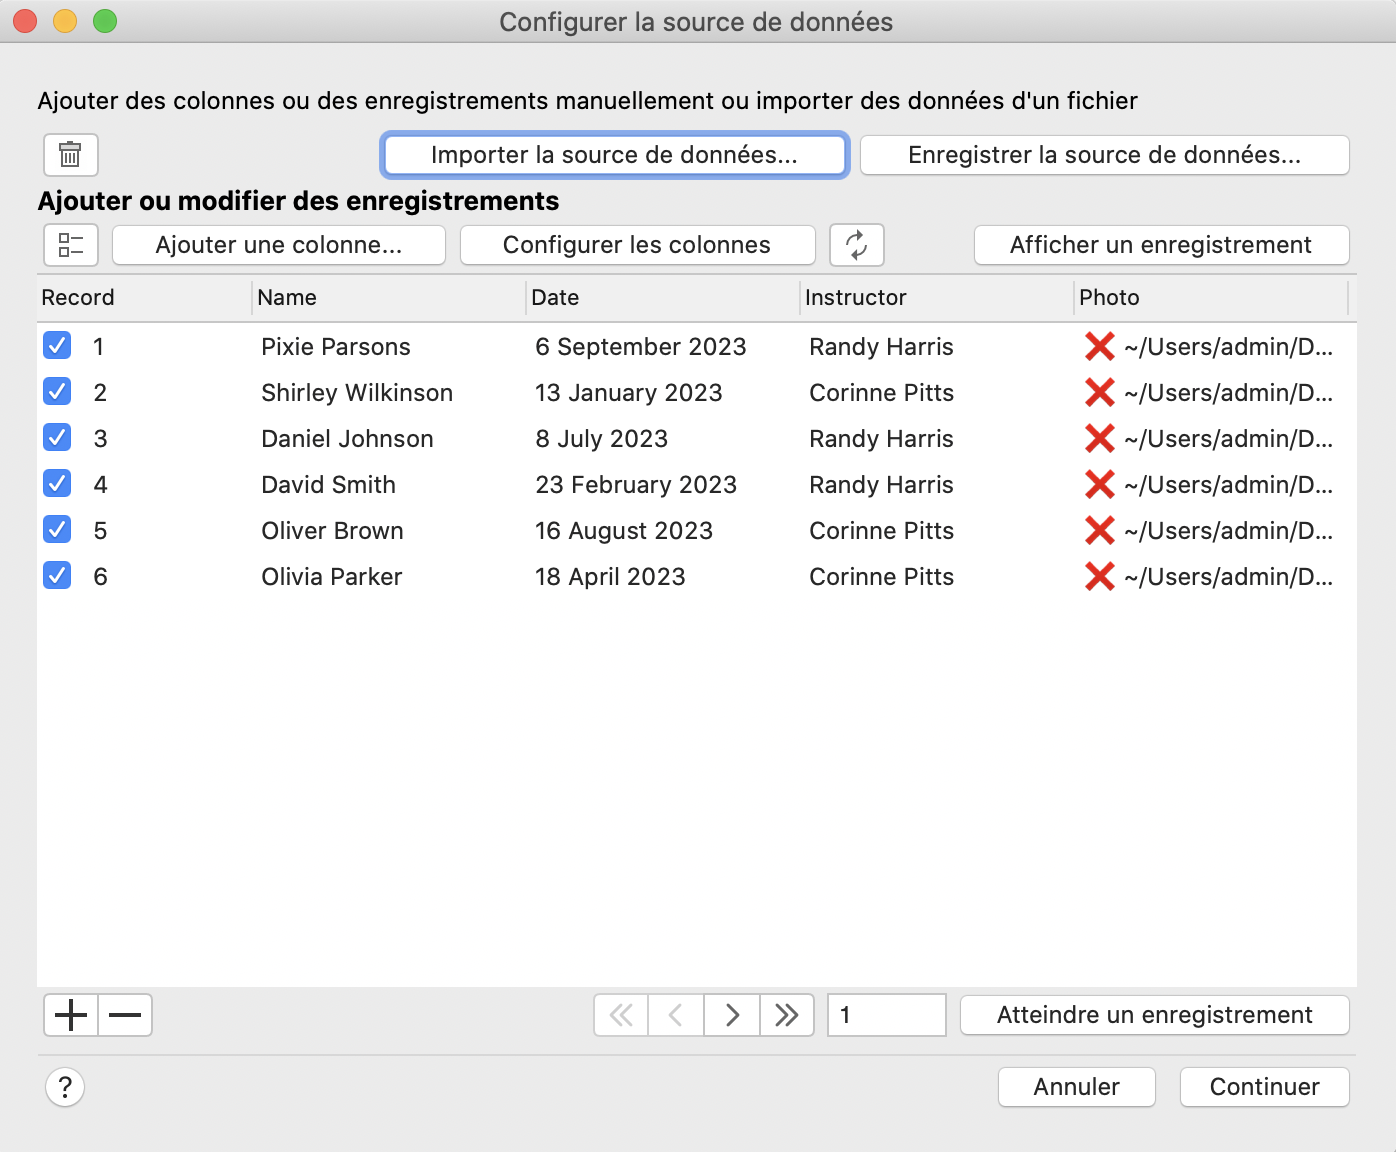Click red X icon for Pixie Parsons photo

pos(1100,347)
